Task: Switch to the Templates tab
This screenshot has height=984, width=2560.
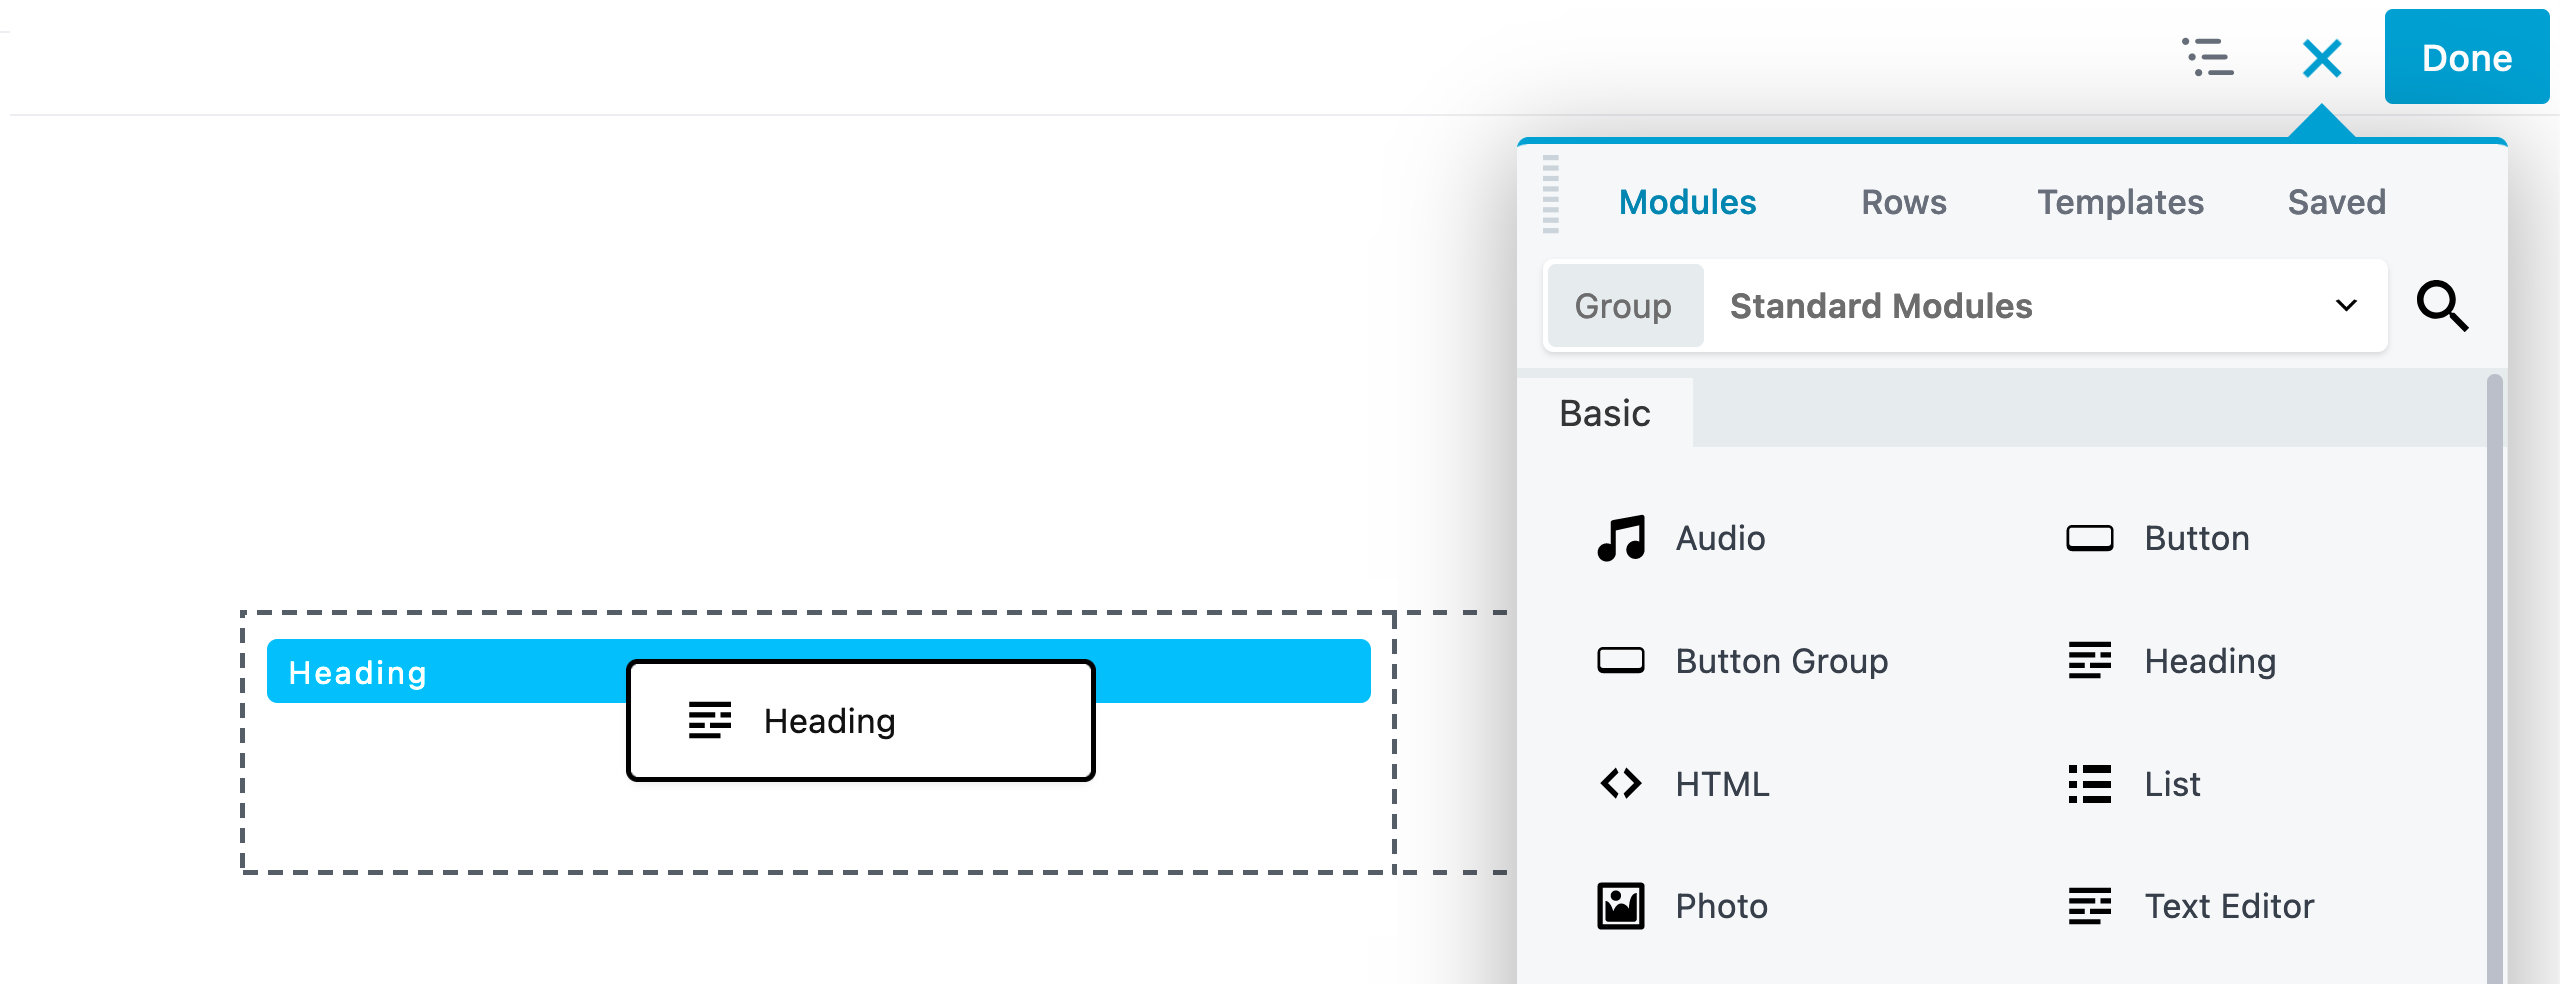Action: click(x=2120, y=202)
